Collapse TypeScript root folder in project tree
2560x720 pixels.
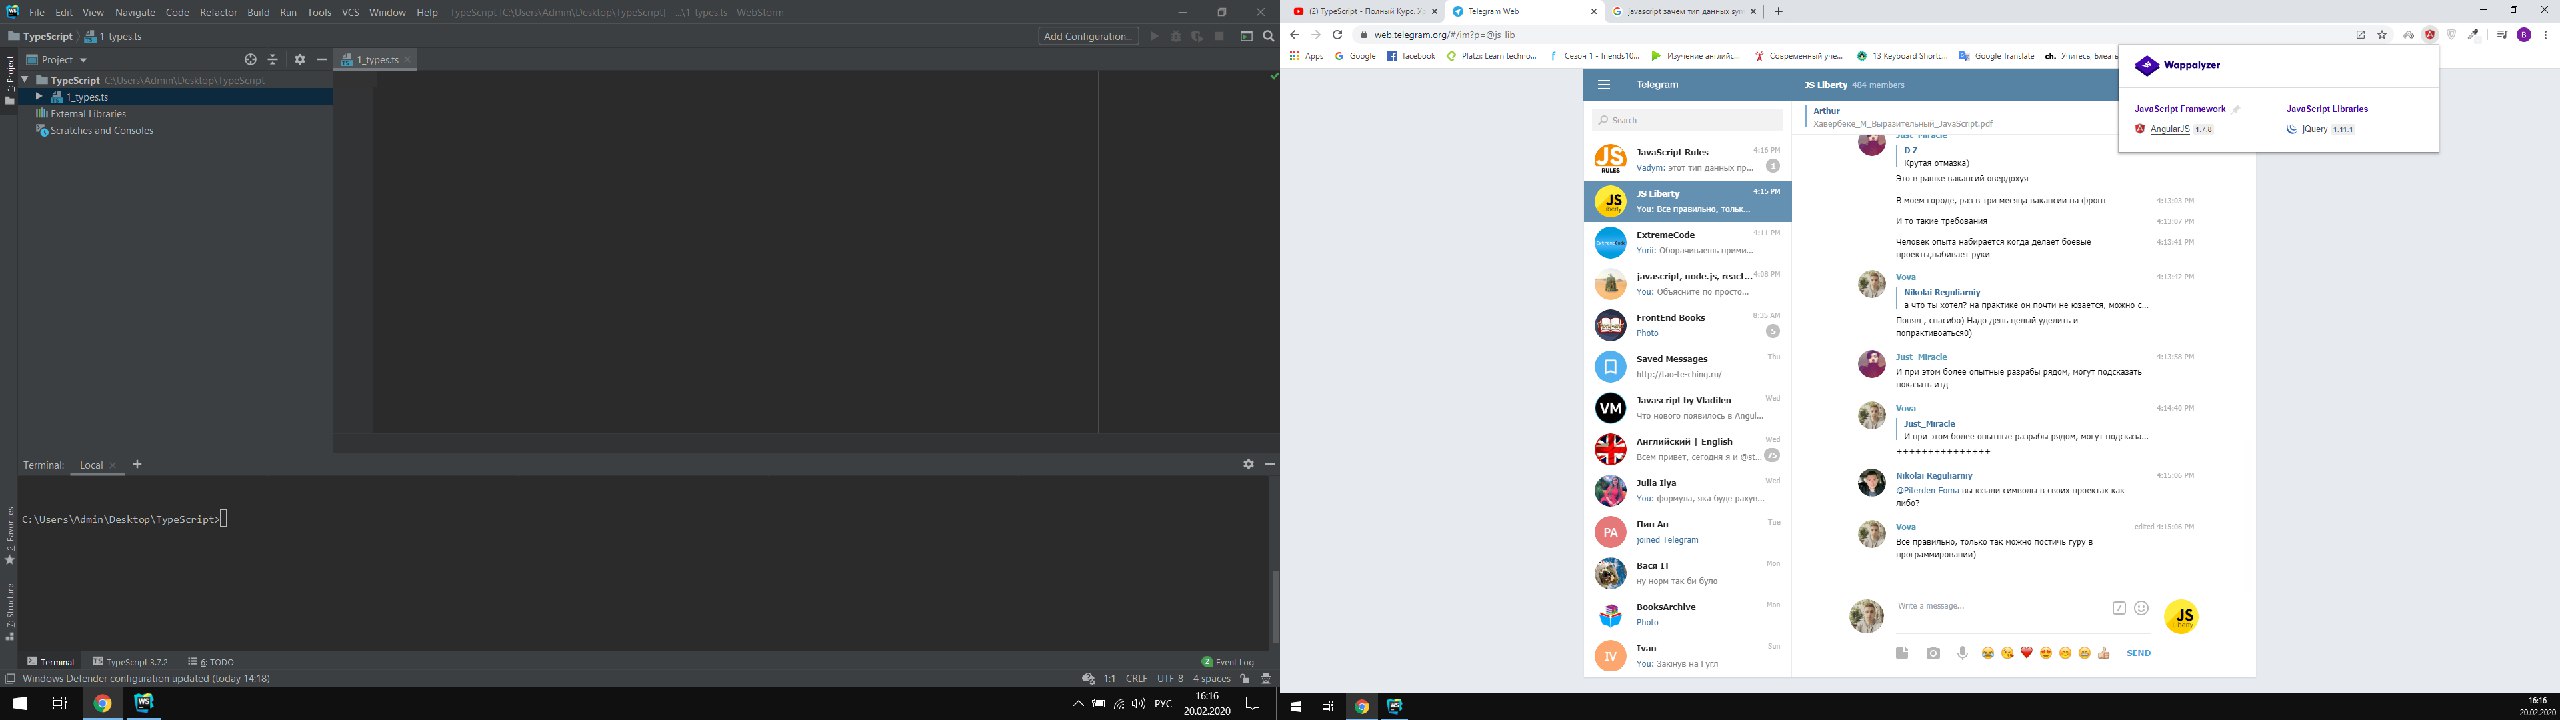point(25,80)
